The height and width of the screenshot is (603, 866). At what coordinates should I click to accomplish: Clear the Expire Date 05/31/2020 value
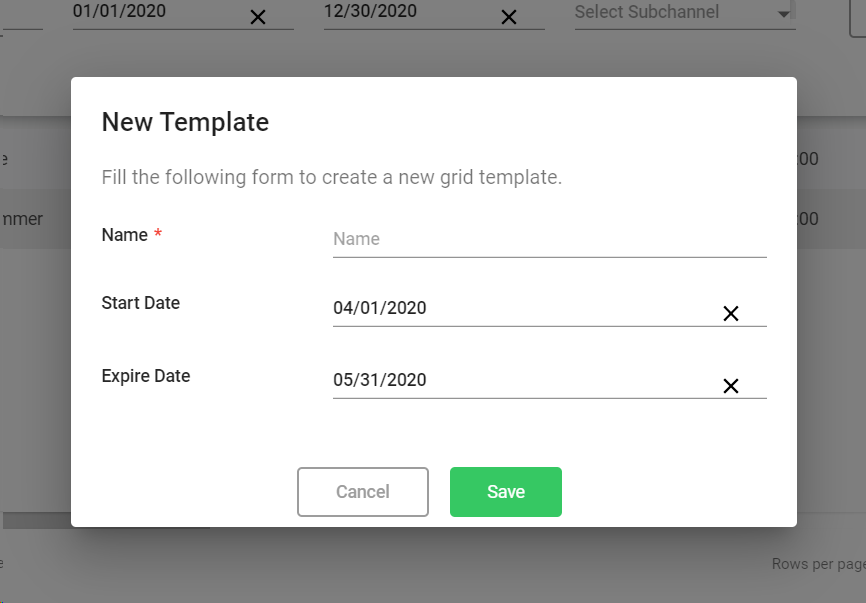point(730,386)
